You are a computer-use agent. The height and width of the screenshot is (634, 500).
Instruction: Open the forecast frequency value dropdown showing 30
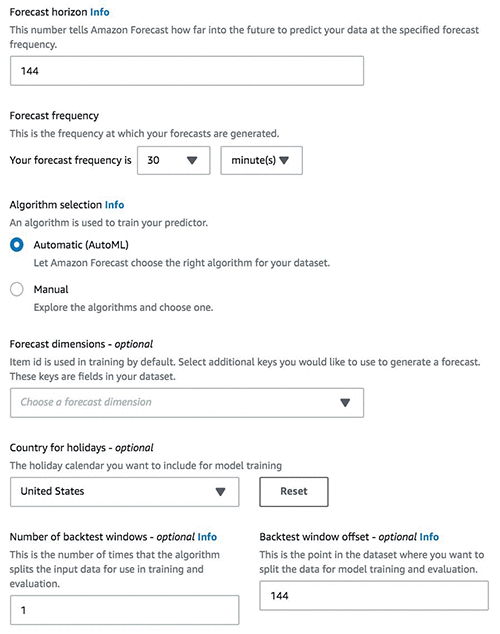click(173, 161)
